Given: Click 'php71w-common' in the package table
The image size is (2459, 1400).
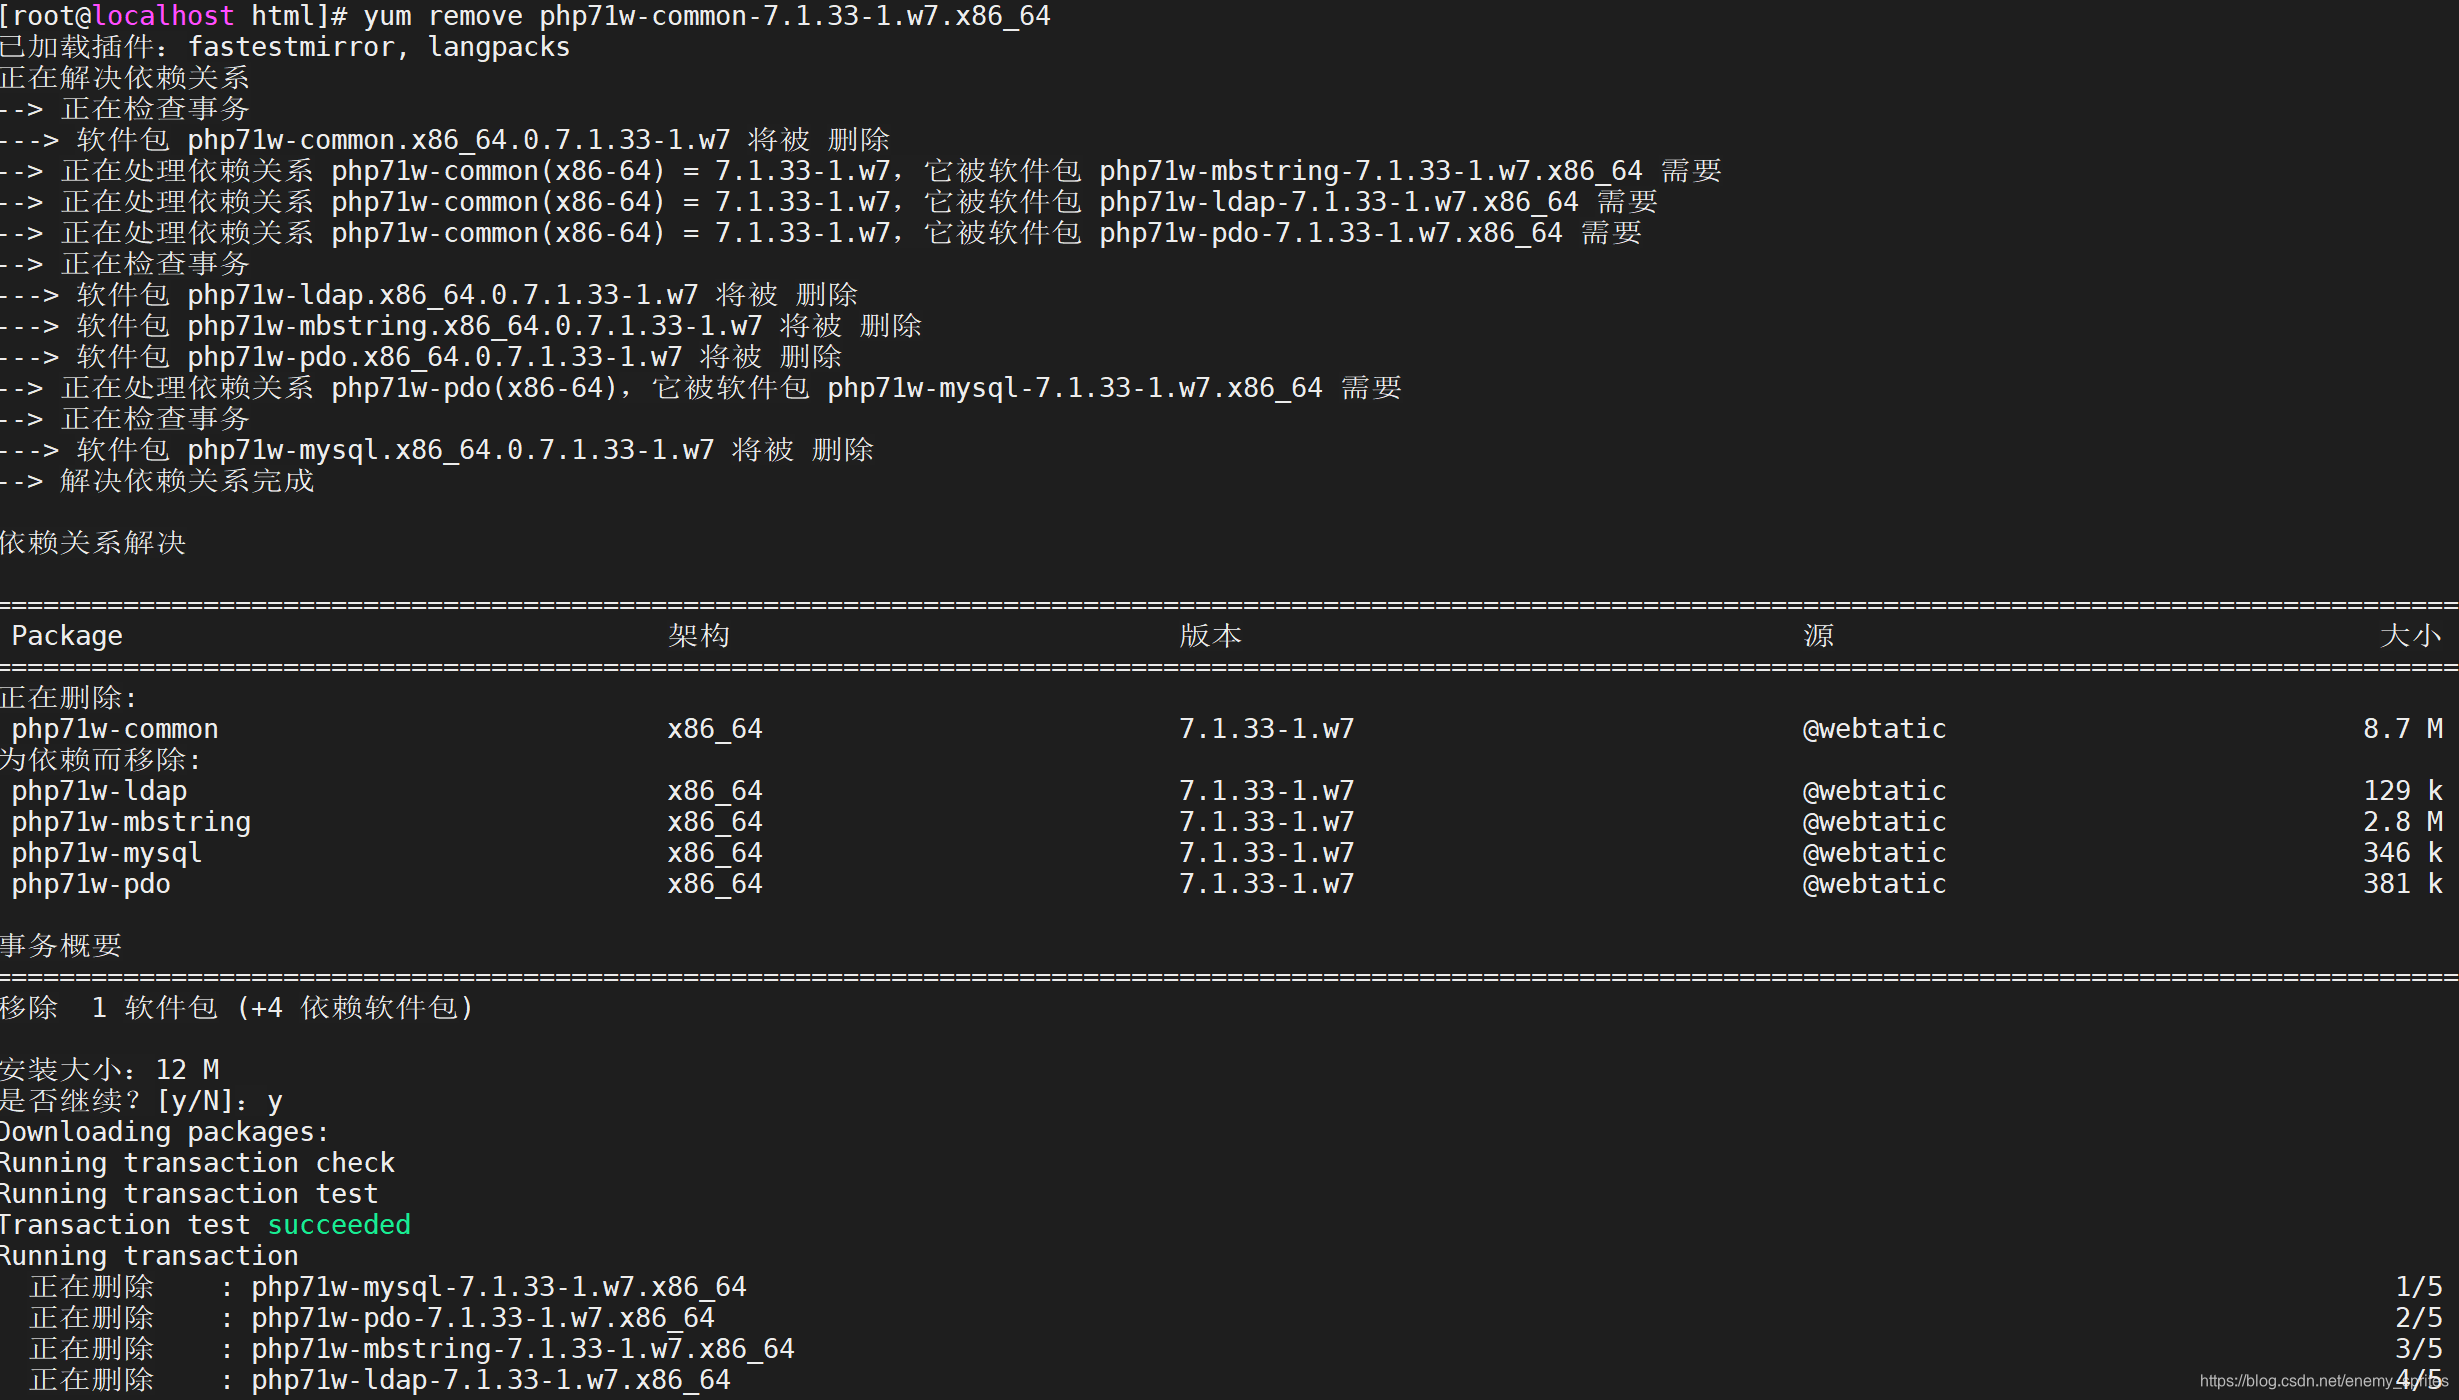Looking at the screenshot, I should coord(115,729).
